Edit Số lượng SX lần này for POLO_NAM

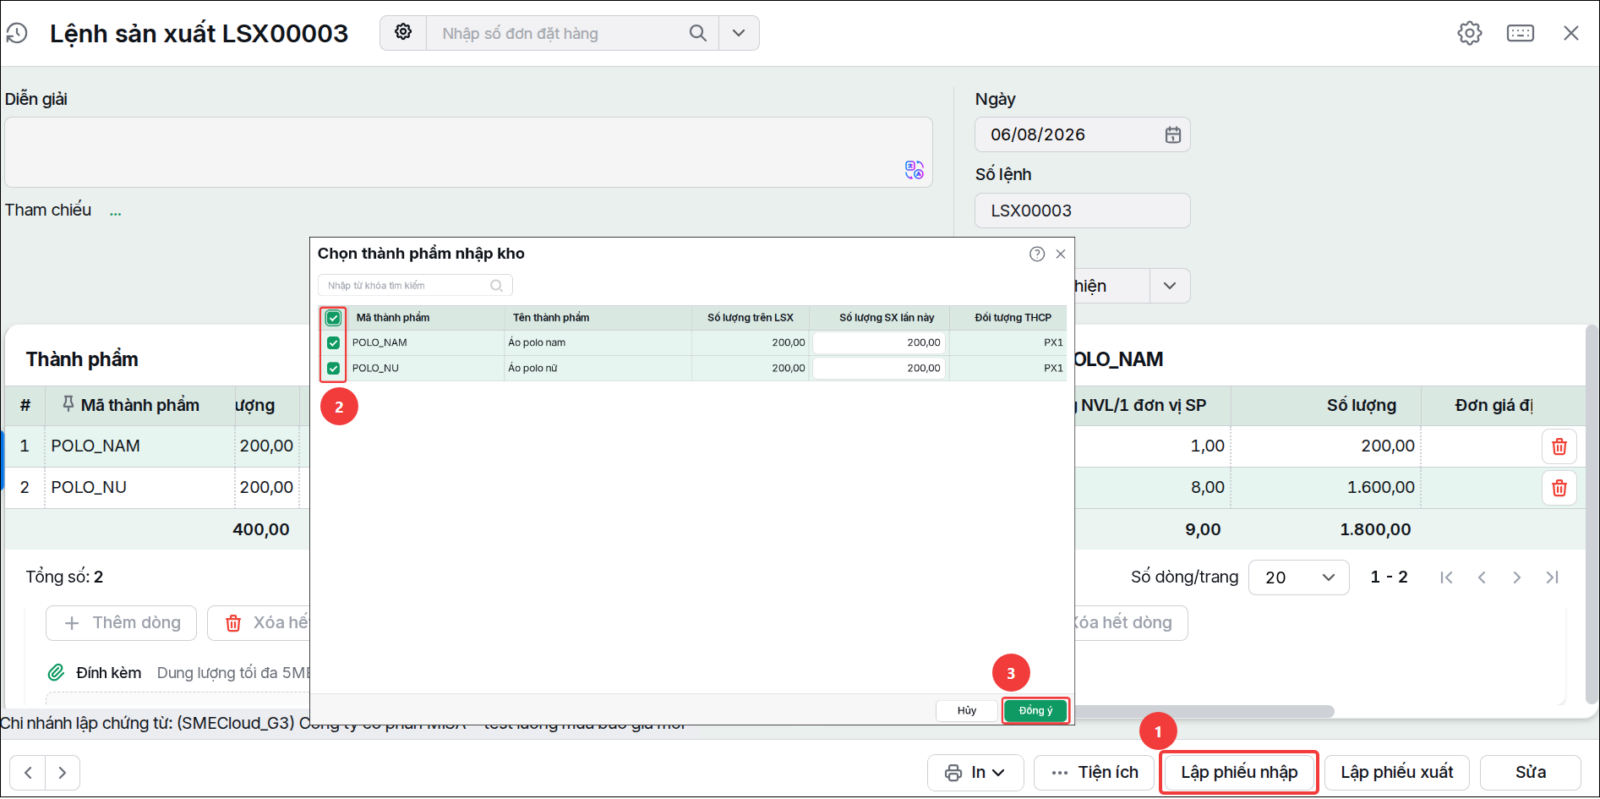[879, 343]
